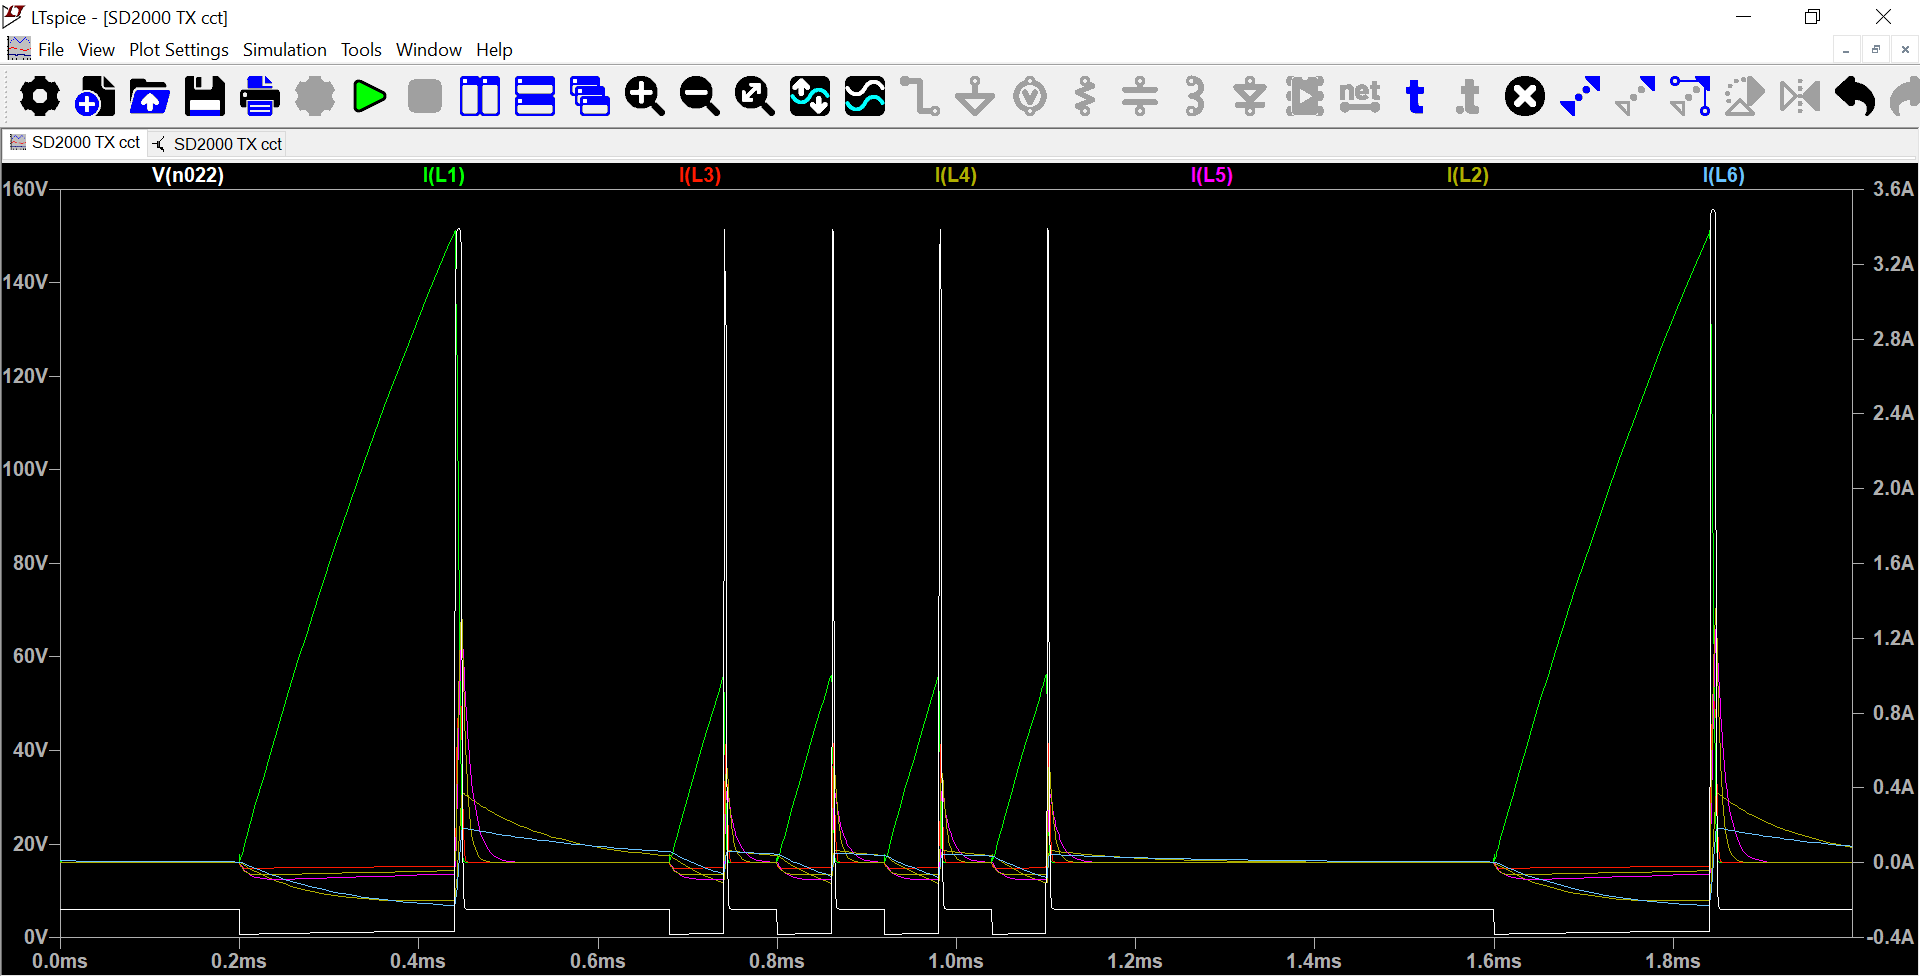This screenshot has width=1920, height=977.
Task: Print the waveform plot
Action: [260, 97]
